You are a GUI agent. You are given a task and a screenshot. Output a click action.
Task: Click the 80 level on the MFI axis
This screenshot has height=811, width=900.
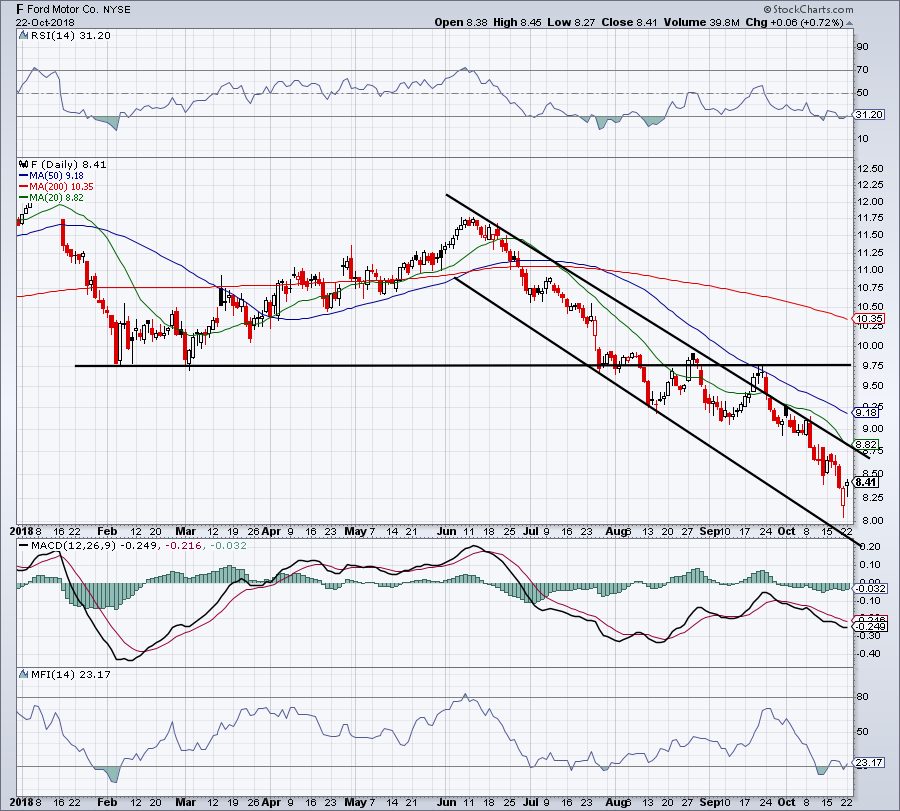862,697
